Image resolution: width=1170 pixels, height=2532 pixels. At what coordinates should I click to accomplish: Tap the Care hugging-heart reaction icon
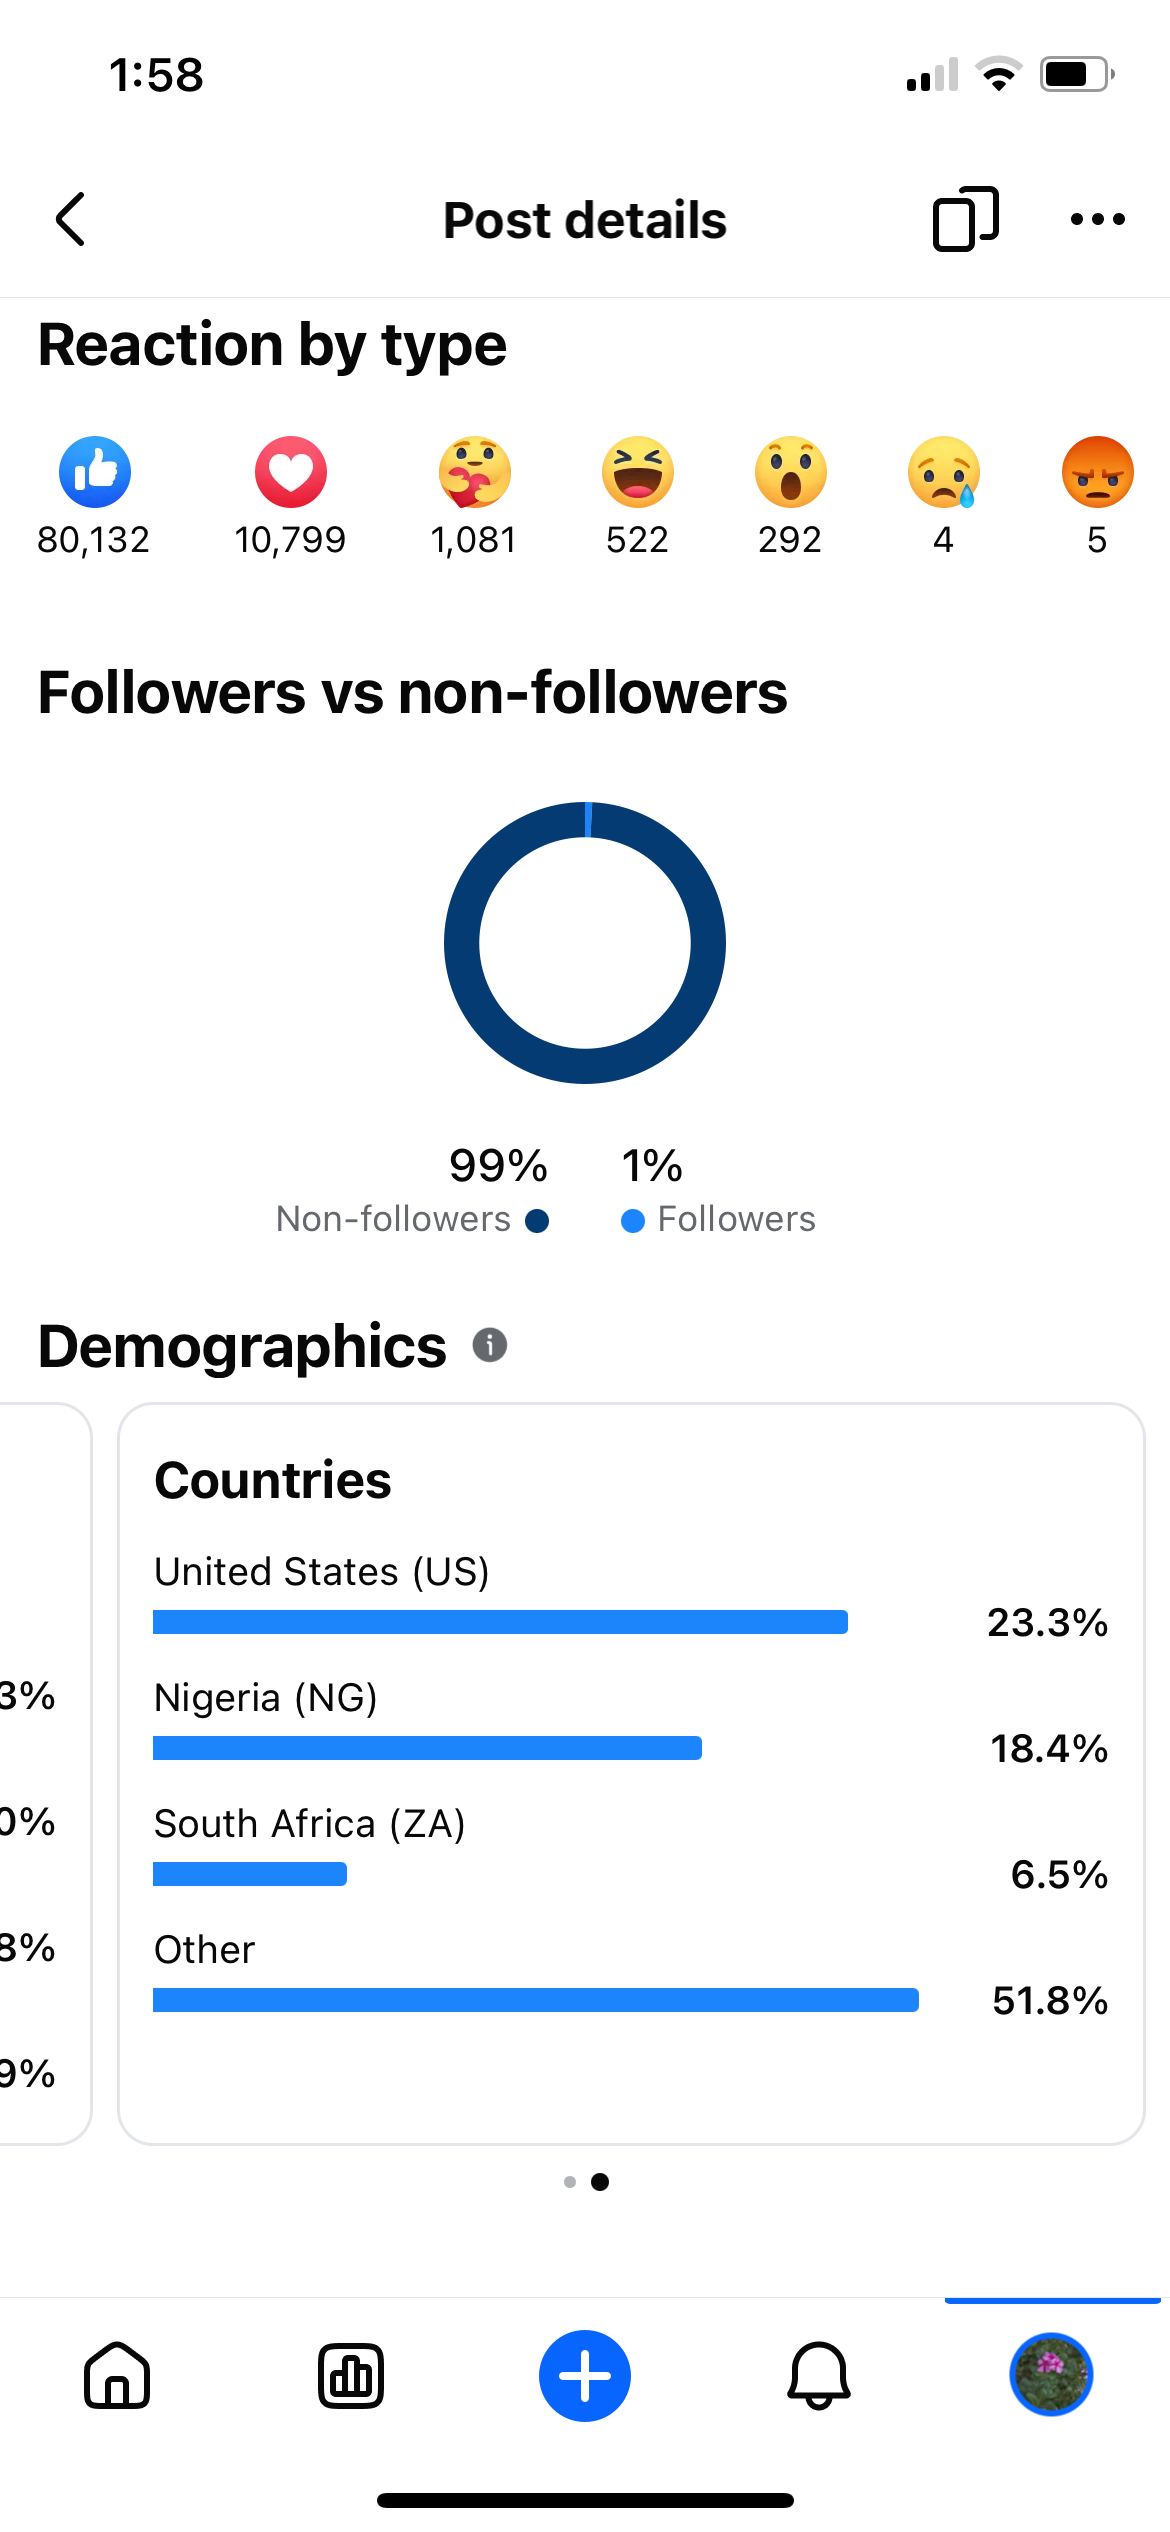tap(474, 472)
